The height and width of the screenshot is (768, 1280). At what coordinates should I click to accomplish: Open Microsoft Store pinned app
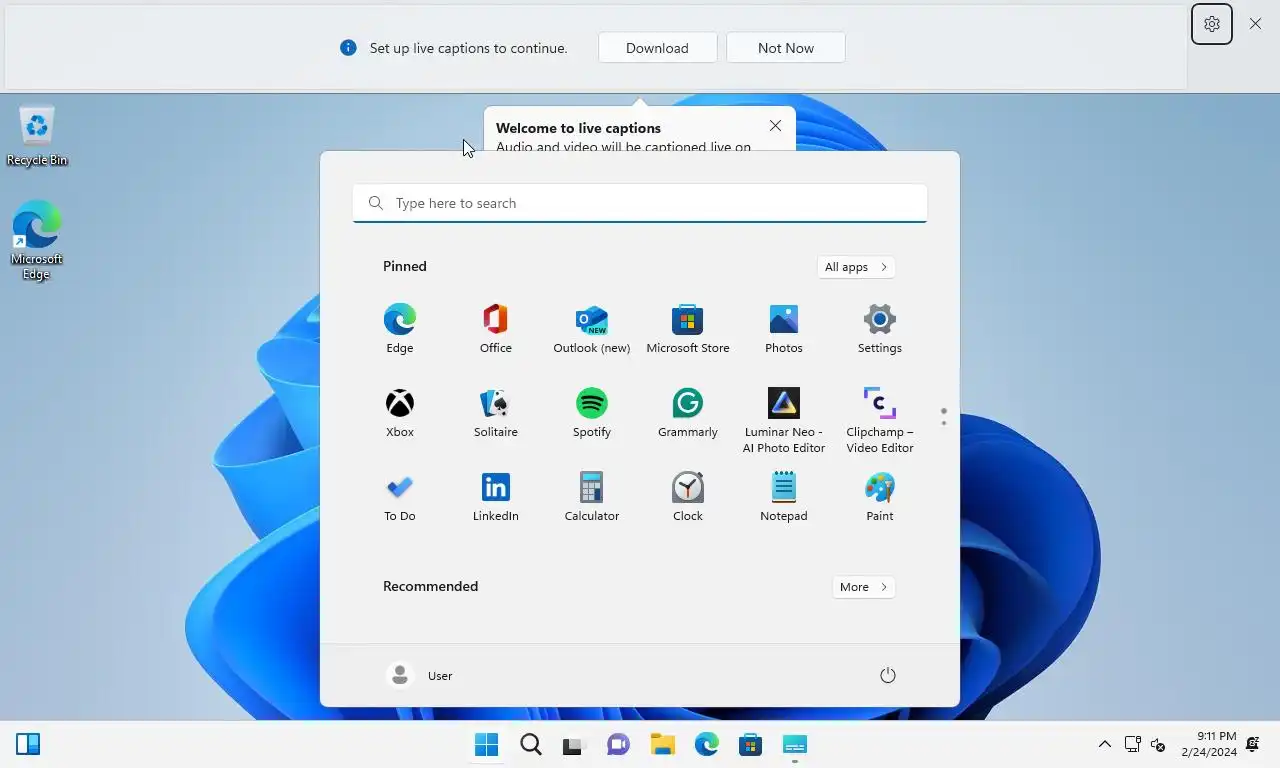687,329
